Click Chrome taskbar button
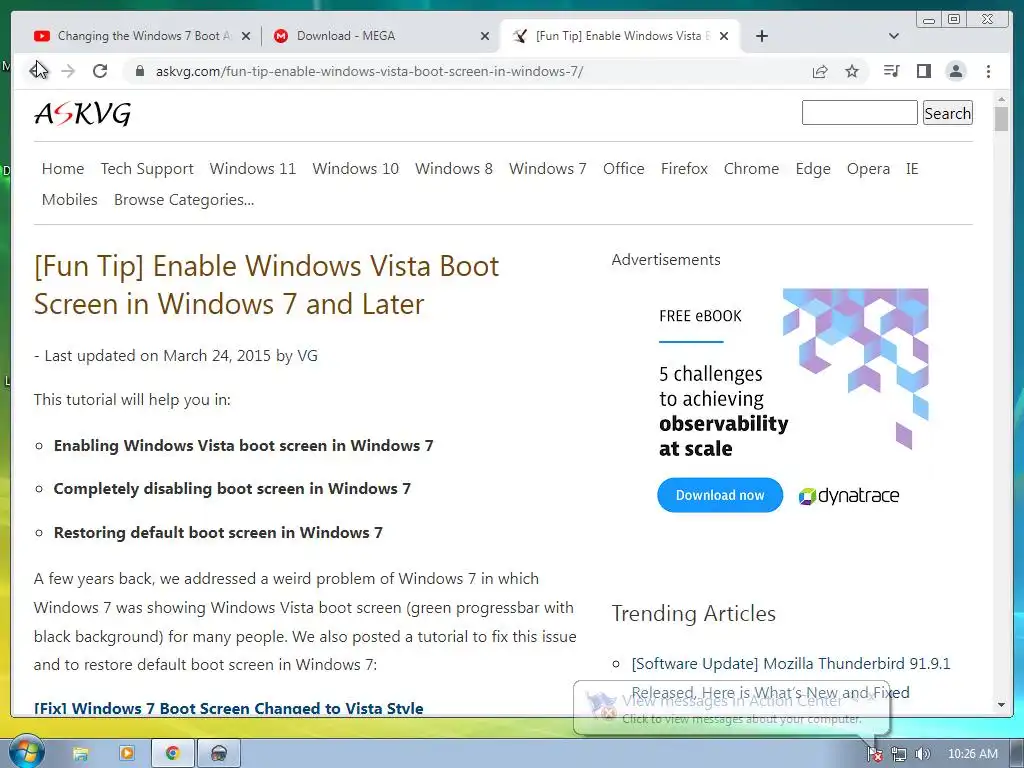The width and height of the screenshot is (1024, 768). click(172, 754)
